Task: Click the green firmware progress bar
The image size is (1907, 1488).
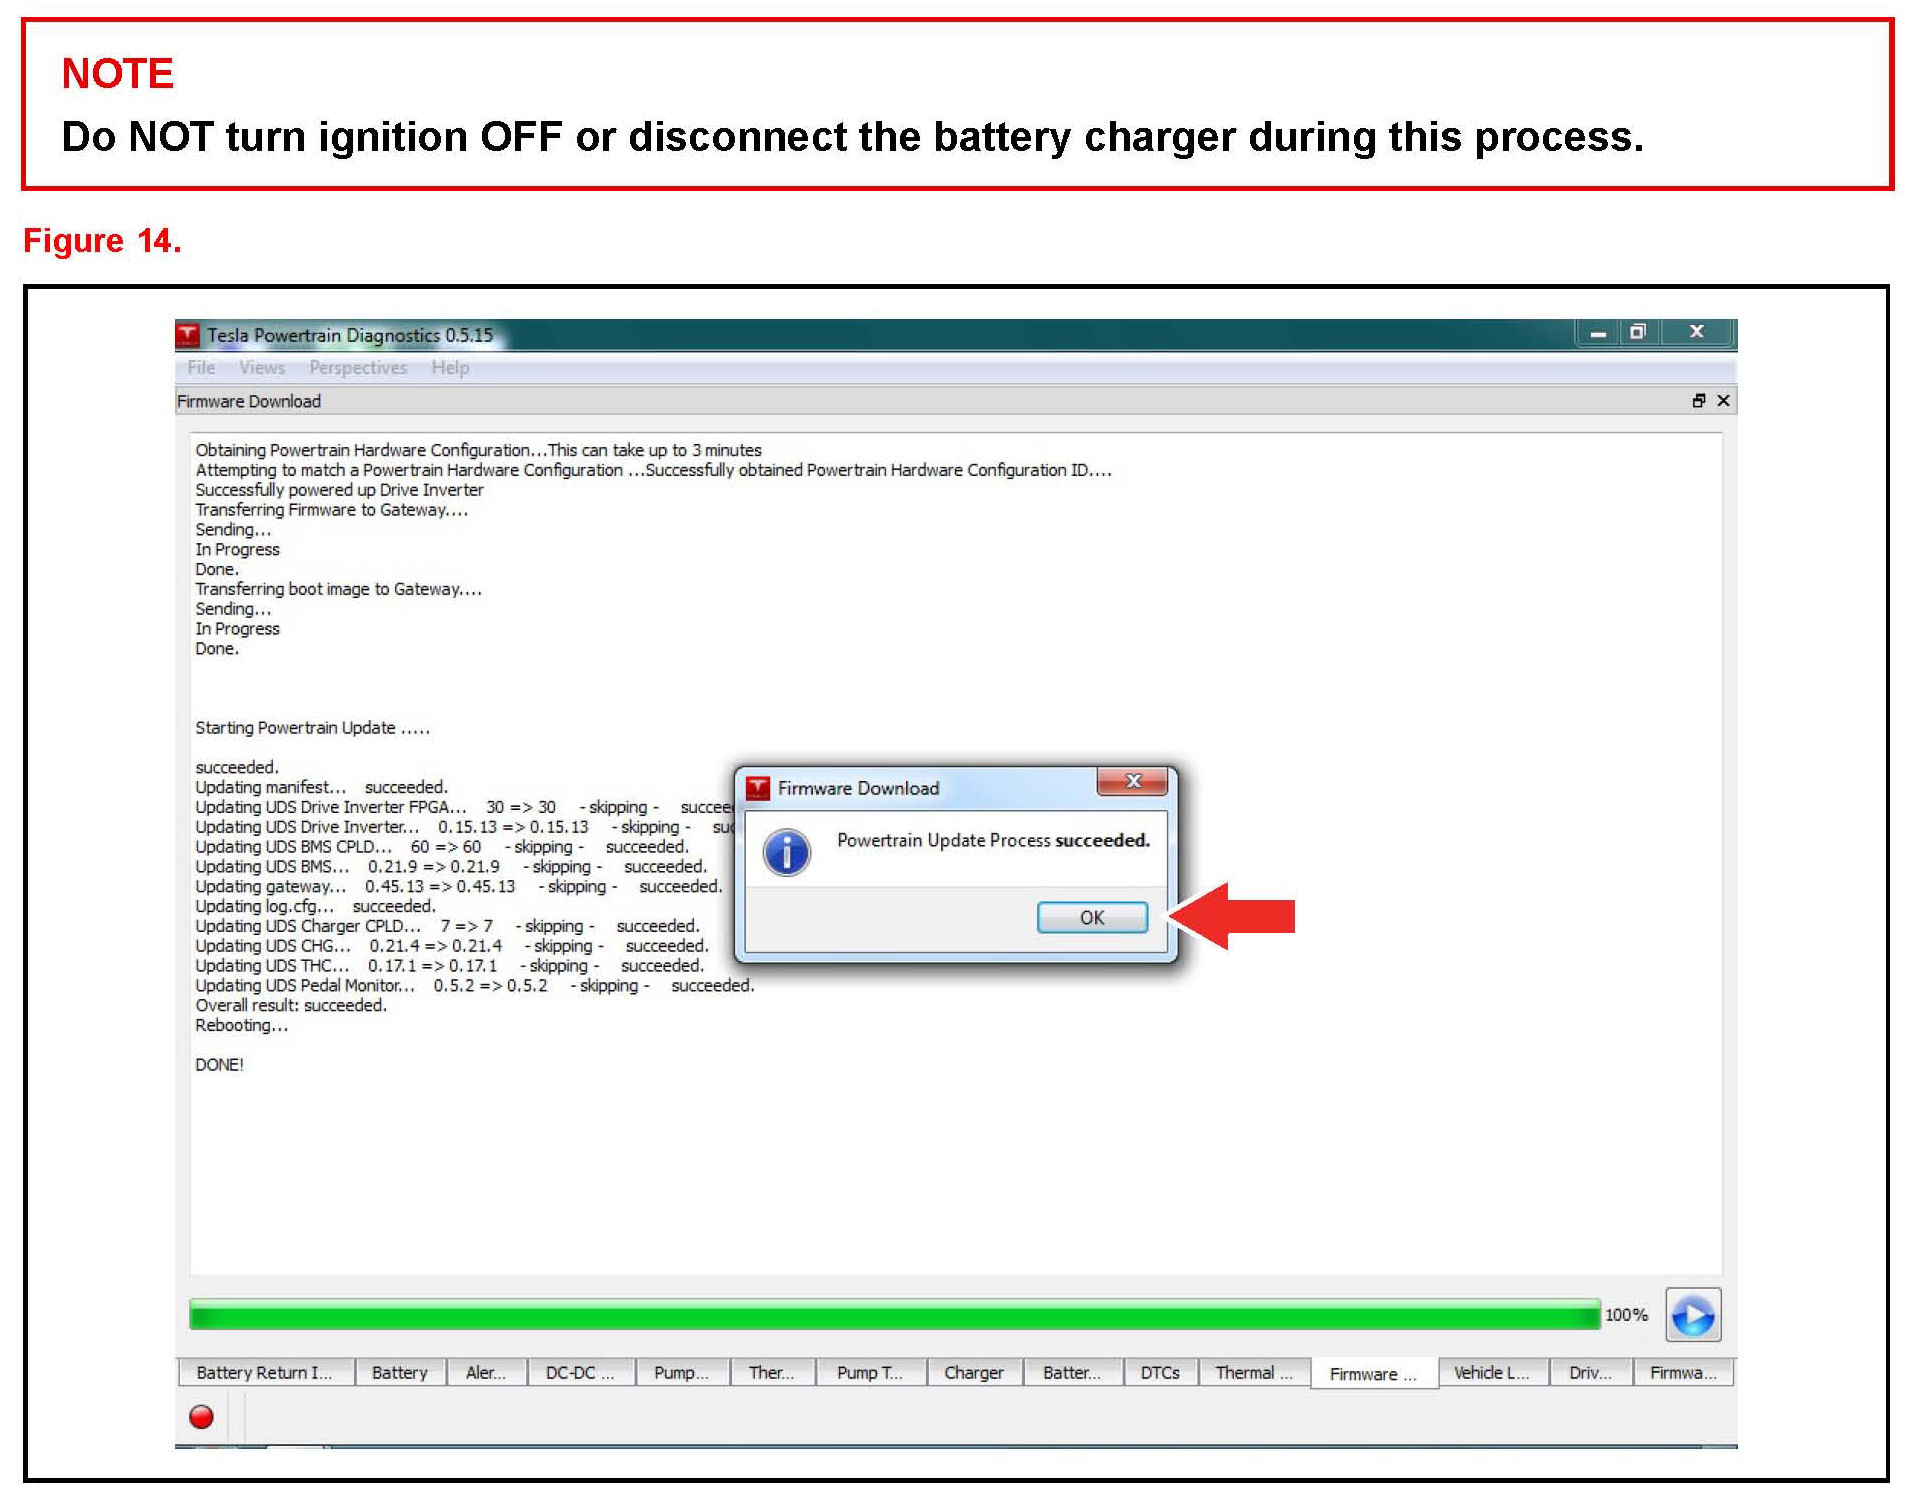Action: (x=894, y=1315)
